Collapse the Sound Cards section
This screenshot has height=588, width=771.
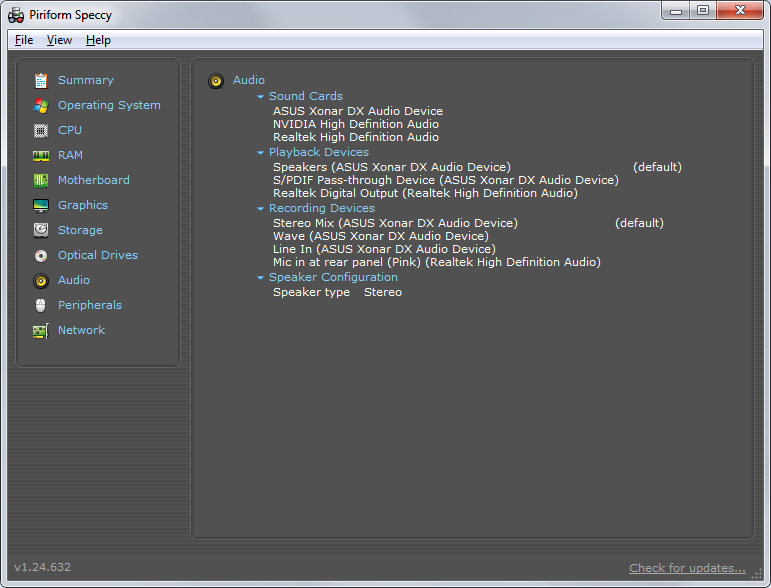tap(261, 97)
